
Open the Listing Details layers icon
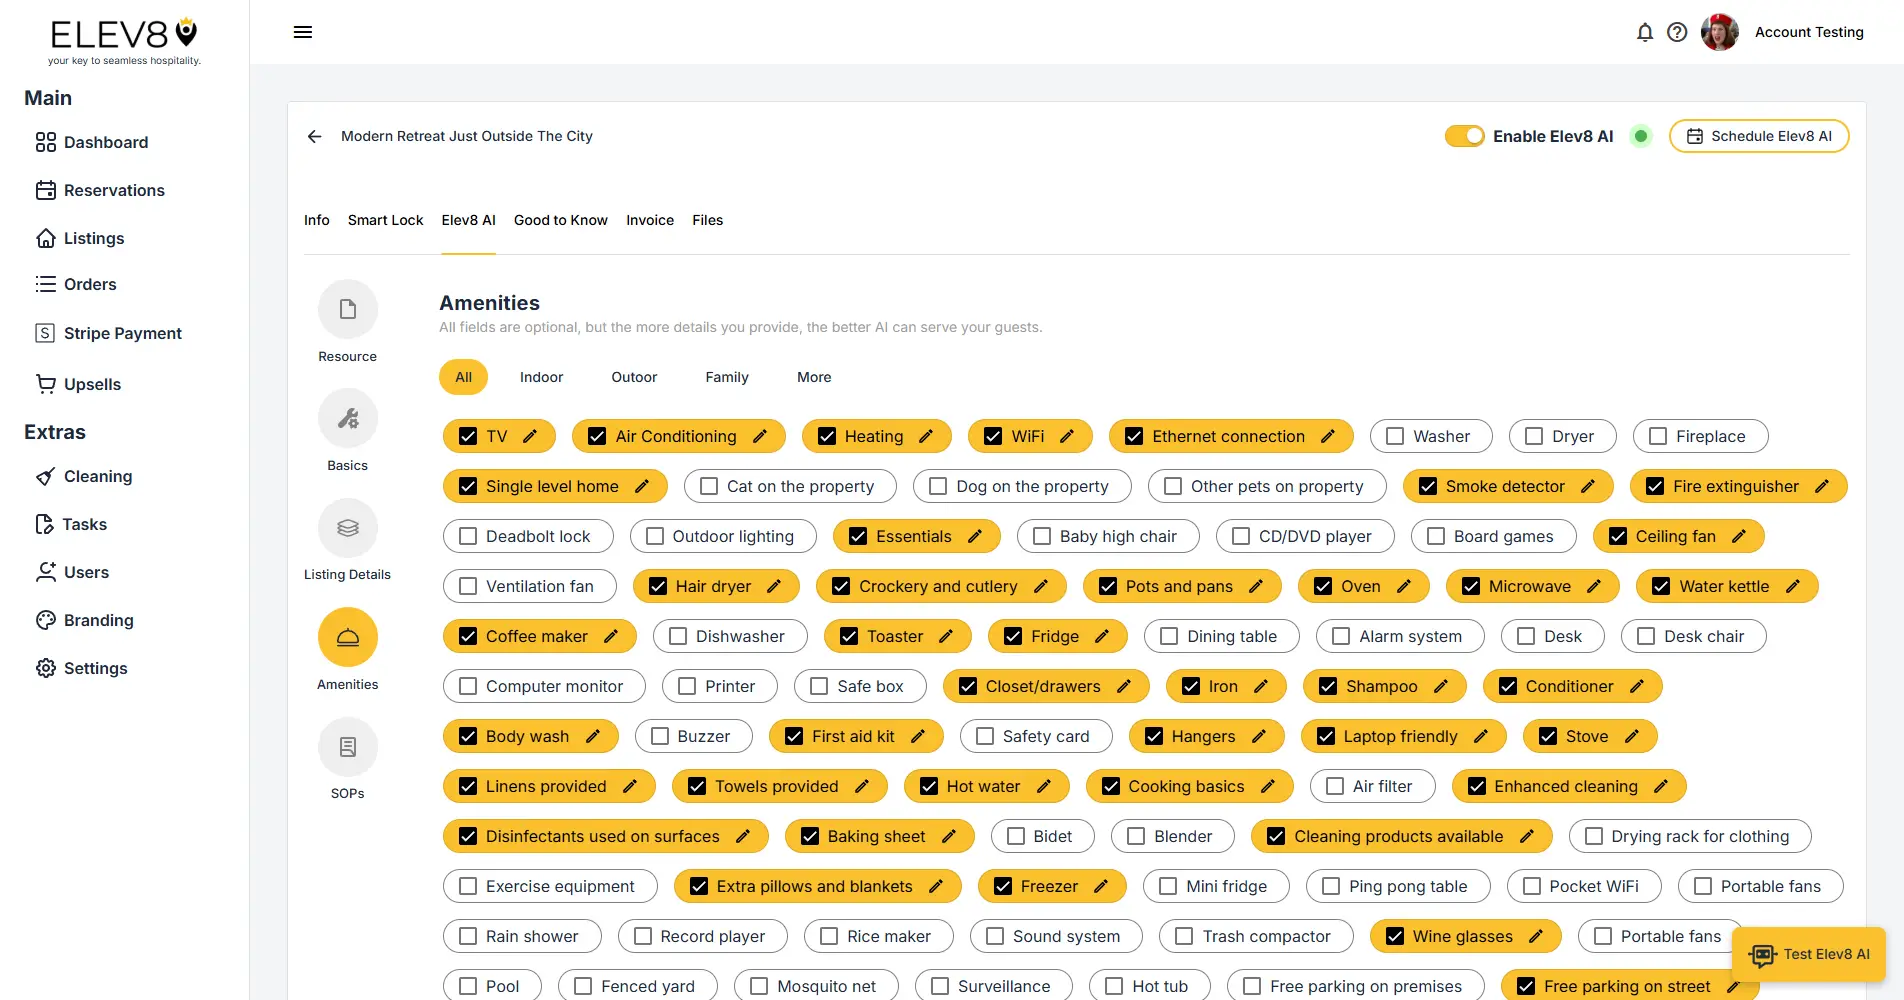[347, 527]
